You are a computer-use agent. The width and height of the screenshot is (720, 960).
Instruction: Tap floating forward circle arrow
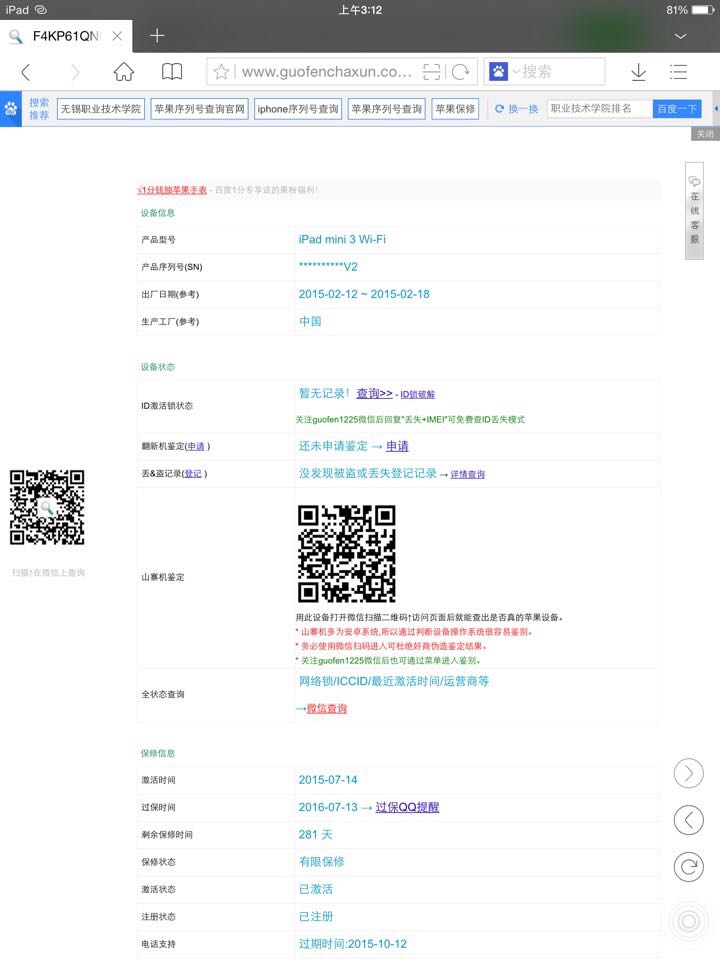[689, 773]
